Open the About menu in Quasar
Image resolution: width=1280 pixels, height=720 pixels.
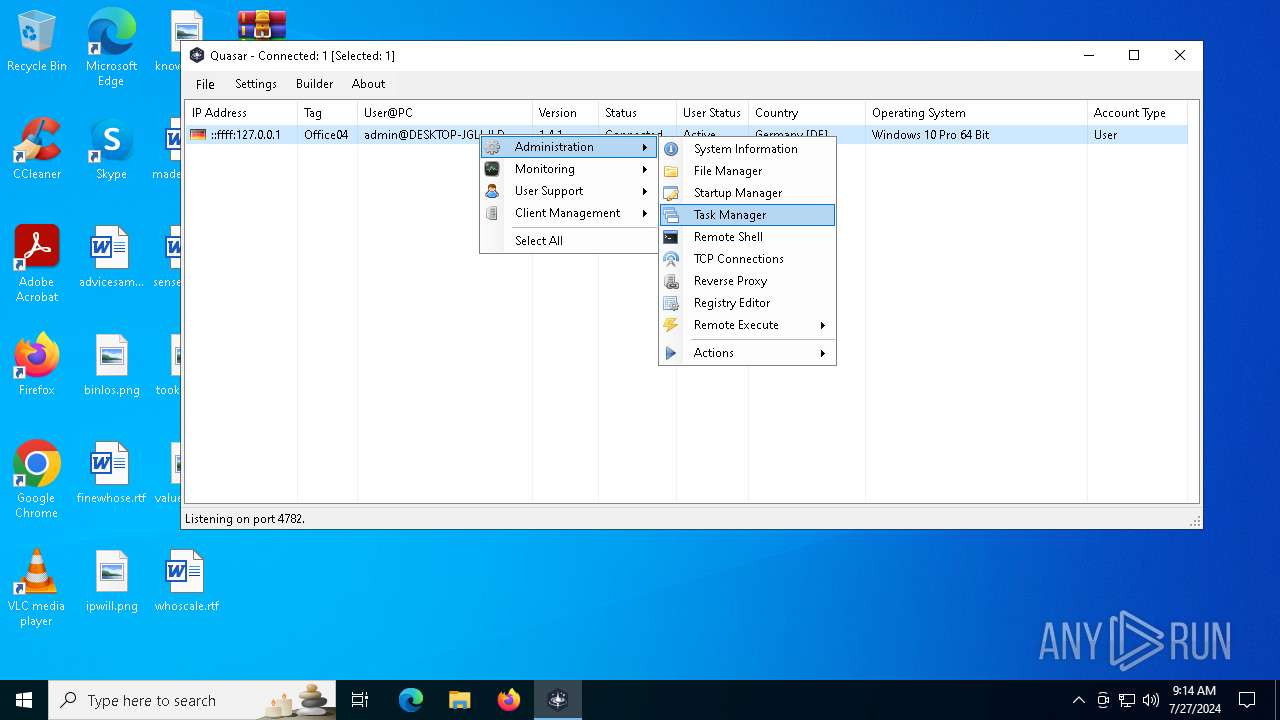368,84
